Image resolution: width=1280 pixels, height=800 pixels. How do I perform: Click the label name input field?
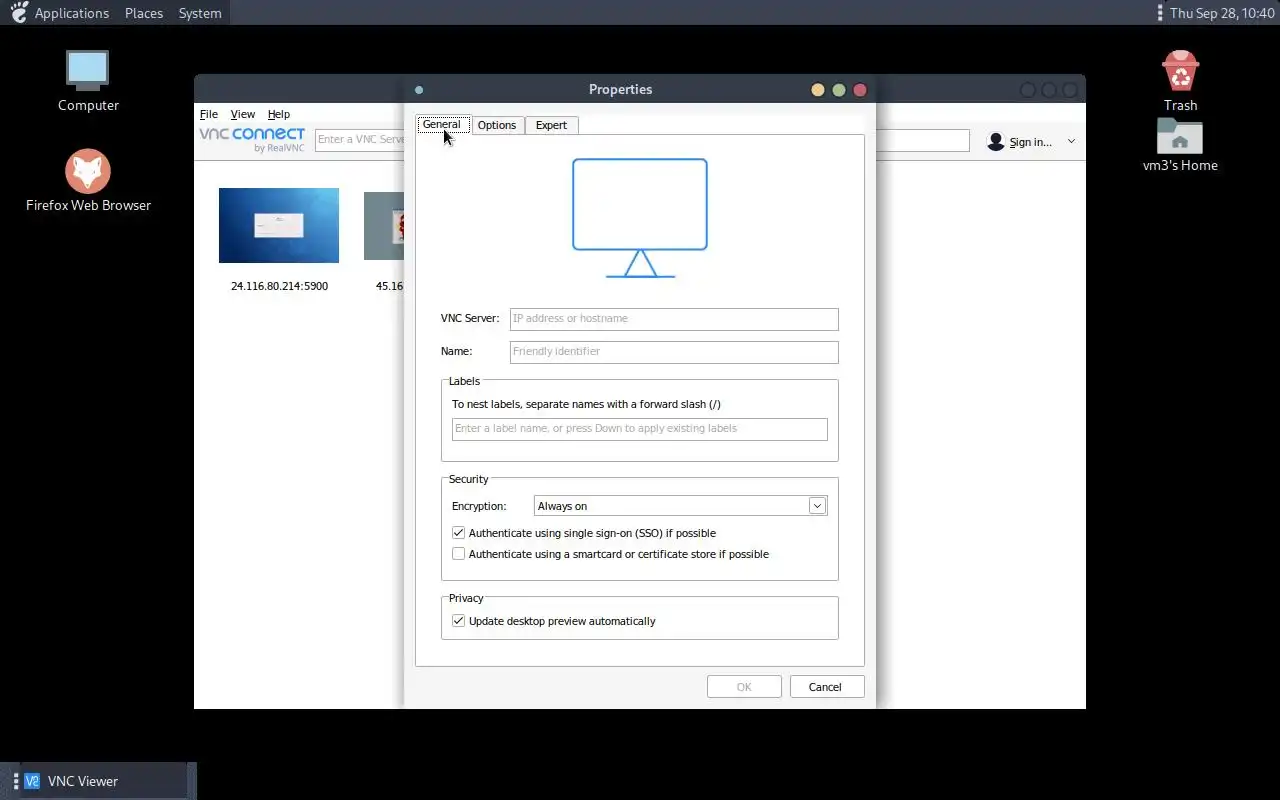tap(640, 429)
